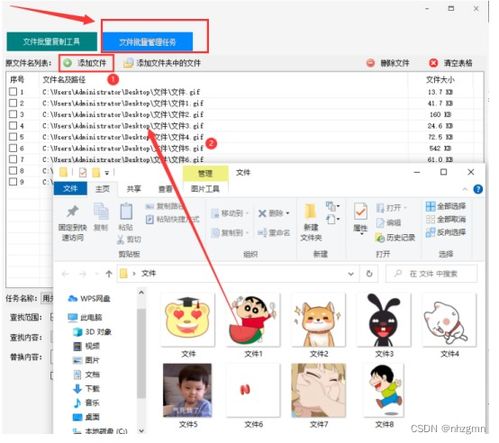This screenshot has height=443, width=499.
Task: Check the checkbox for row 7
Action: [13, 159]
